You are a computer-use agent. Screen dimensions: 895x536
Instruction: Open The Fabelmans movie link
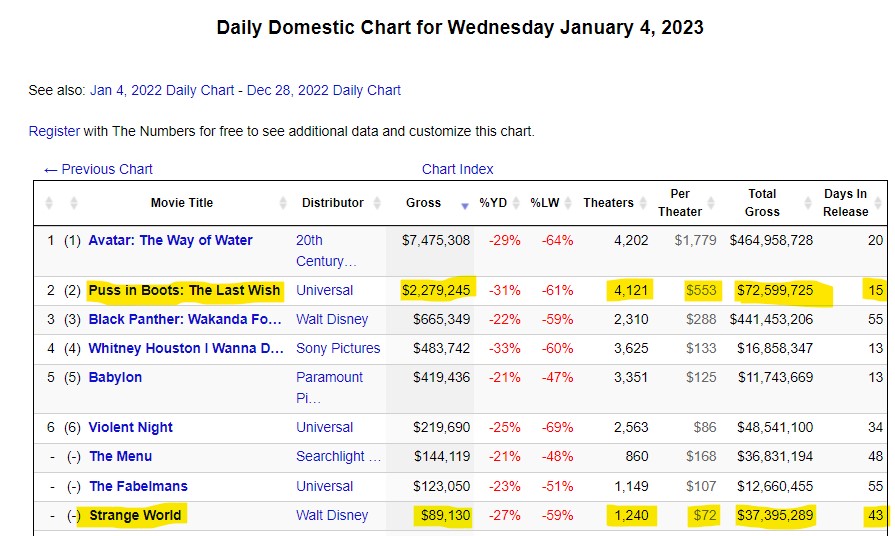click(x=138, y=486)
